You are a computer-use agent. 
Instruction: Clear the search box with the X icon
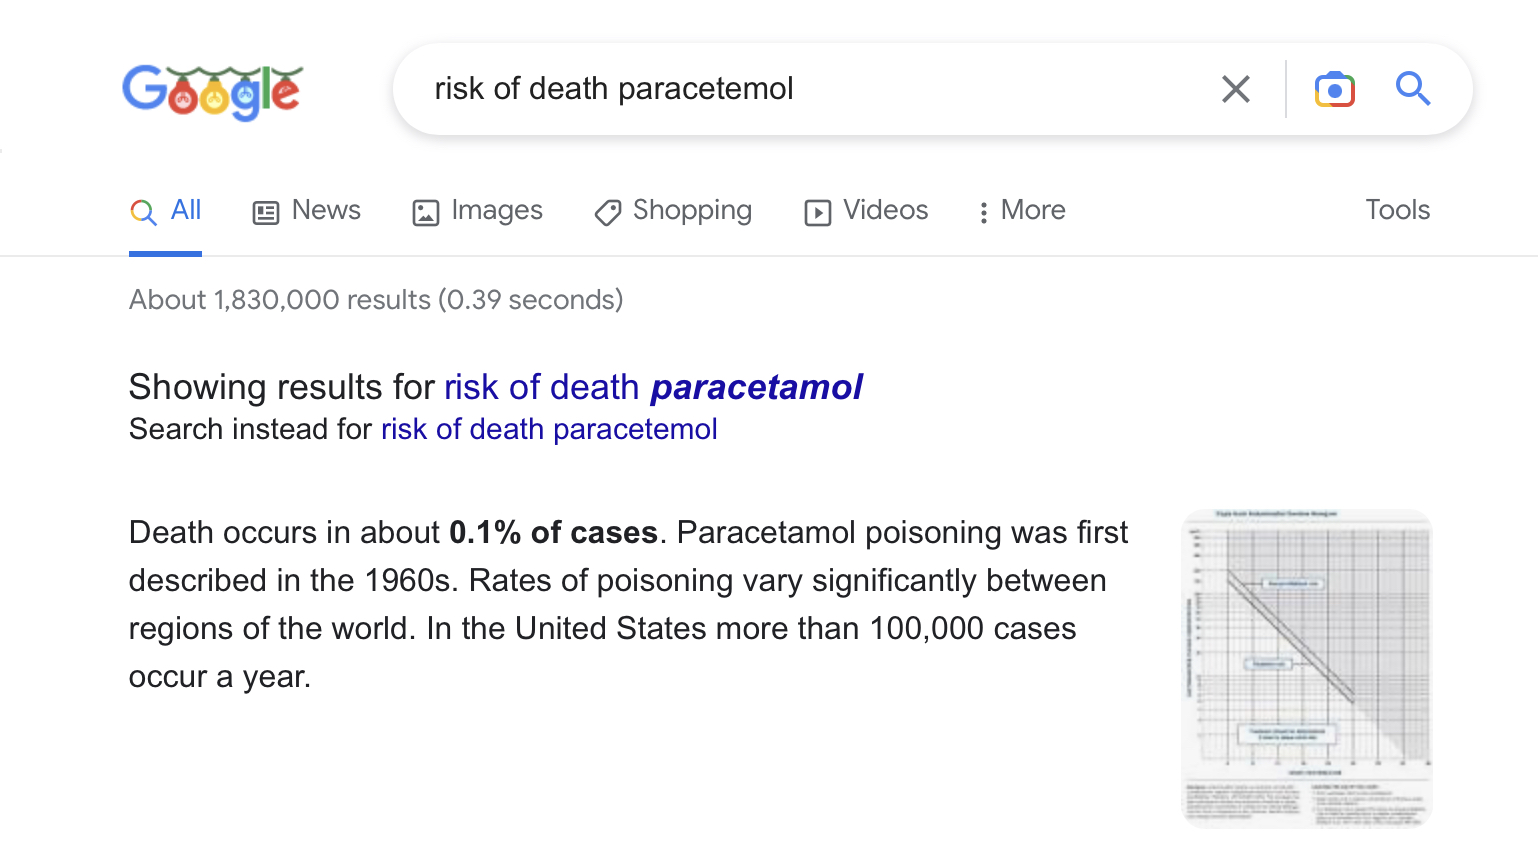point(1236,89)
